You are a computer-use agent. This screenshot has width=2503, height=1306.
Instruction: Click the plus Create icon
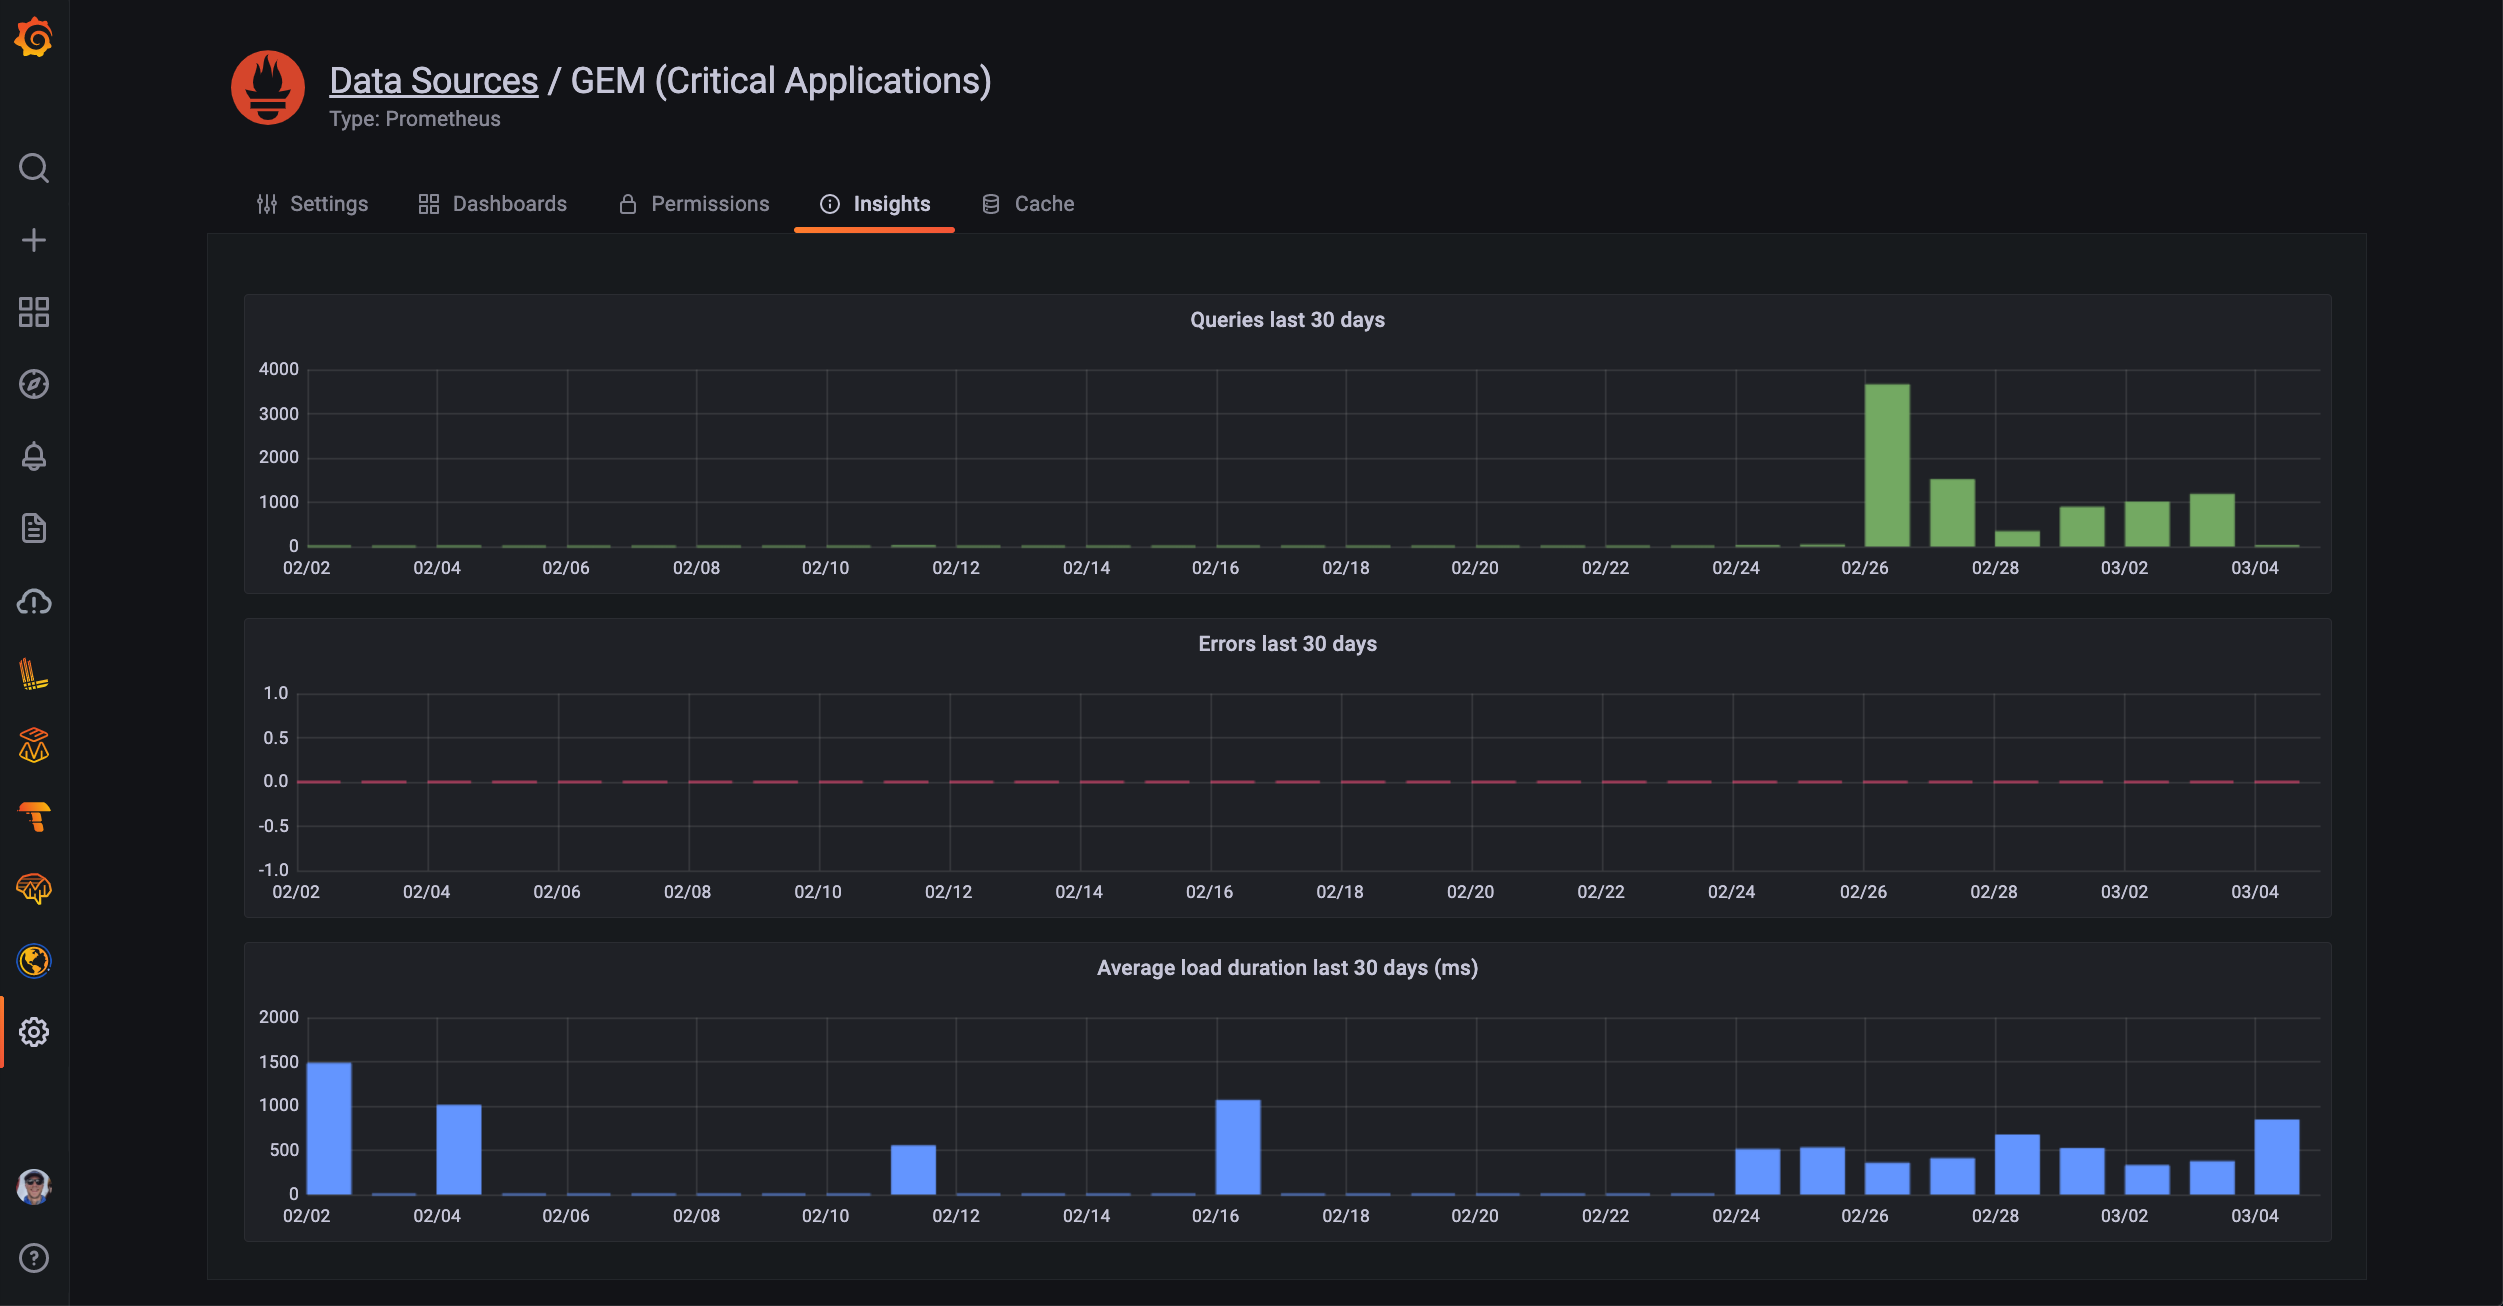(x=34, y=240)
